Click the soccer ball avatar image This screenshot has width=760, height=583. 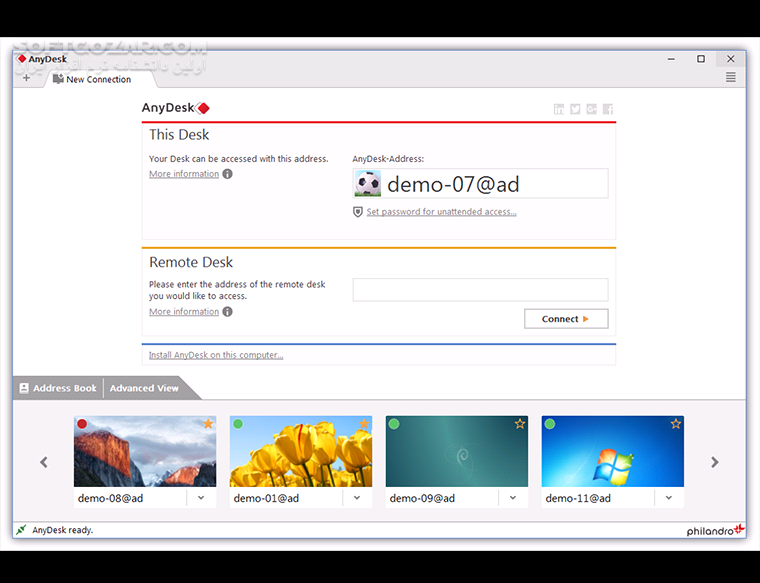point(367,183)
